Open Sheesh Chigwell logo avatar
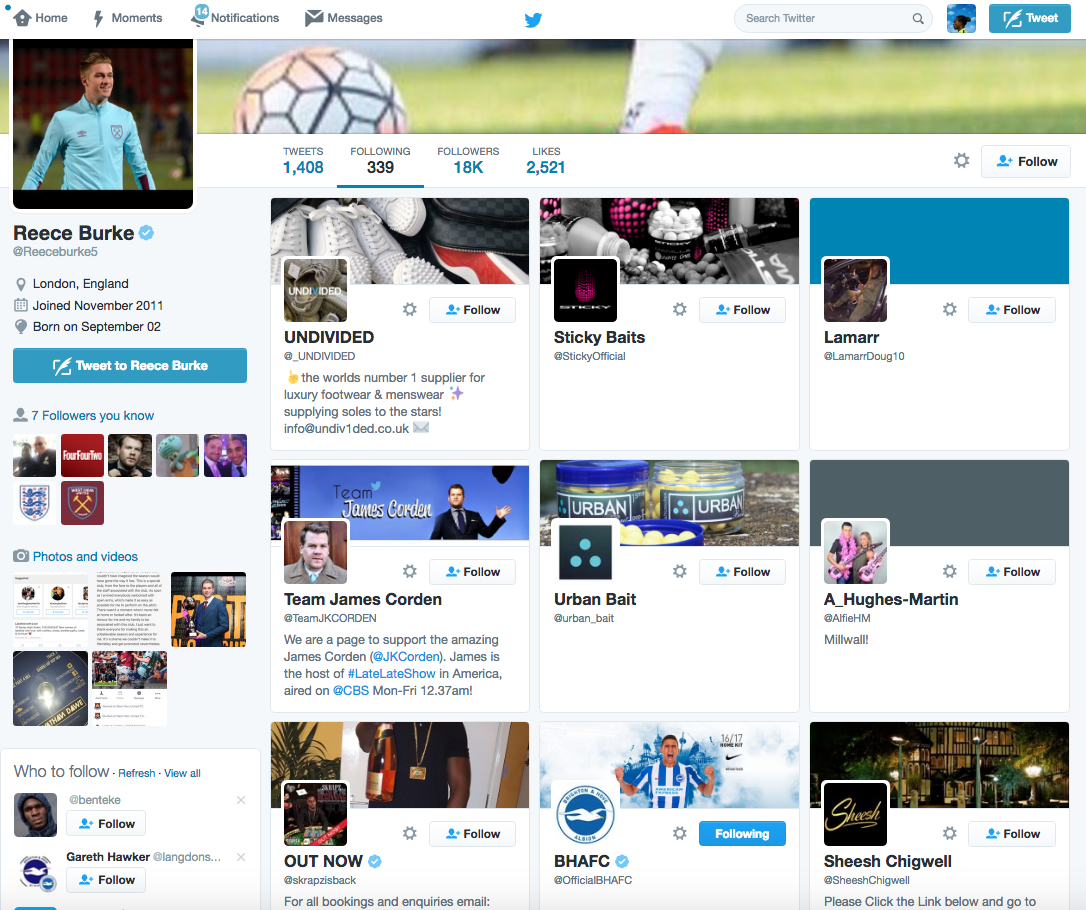 point(855,814)
